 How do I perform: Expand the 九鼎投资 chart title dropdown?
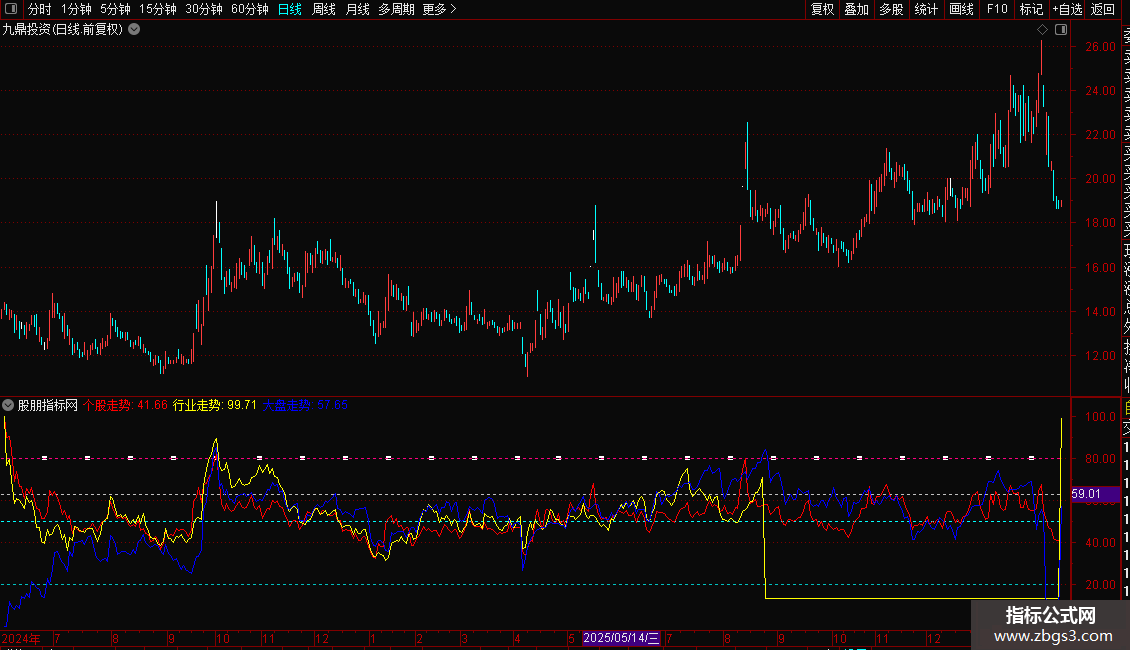134,29
